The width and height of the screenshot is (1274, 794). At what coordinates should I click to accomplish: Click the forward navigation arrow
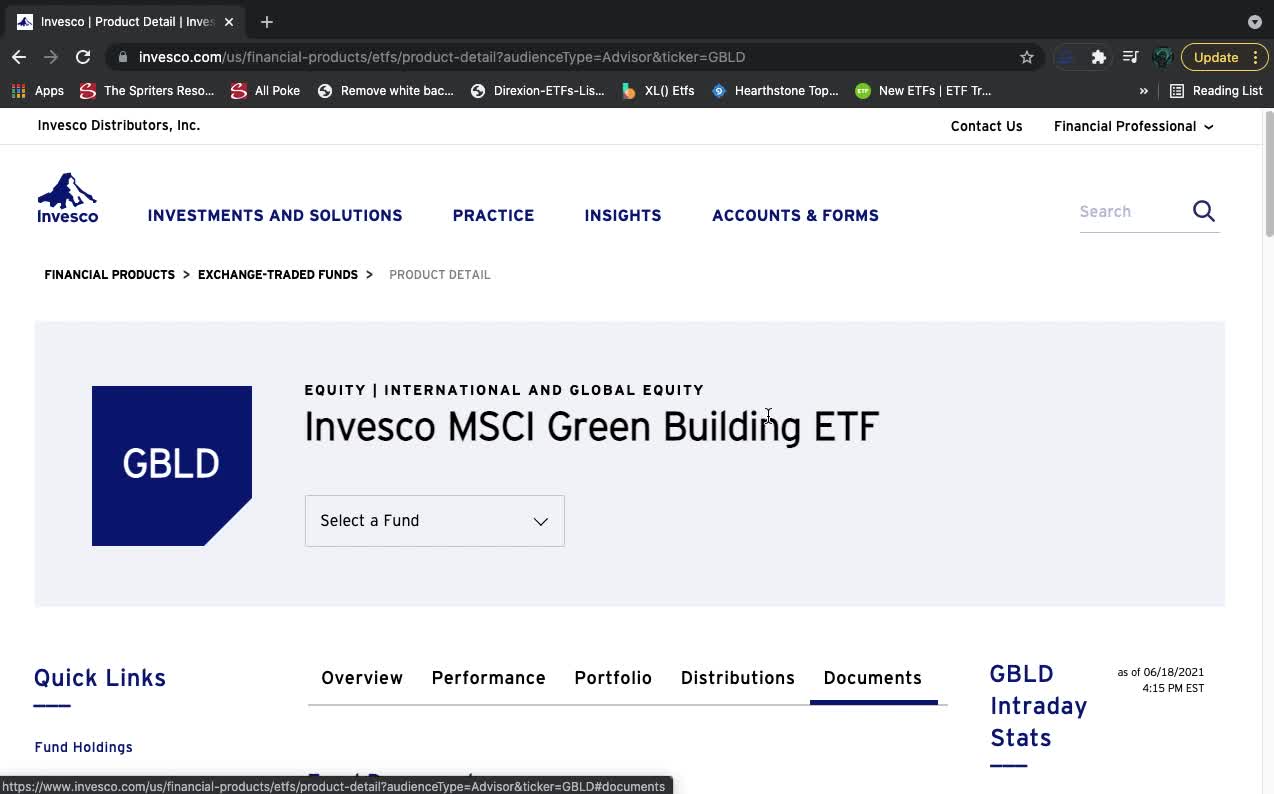point(51,57)
